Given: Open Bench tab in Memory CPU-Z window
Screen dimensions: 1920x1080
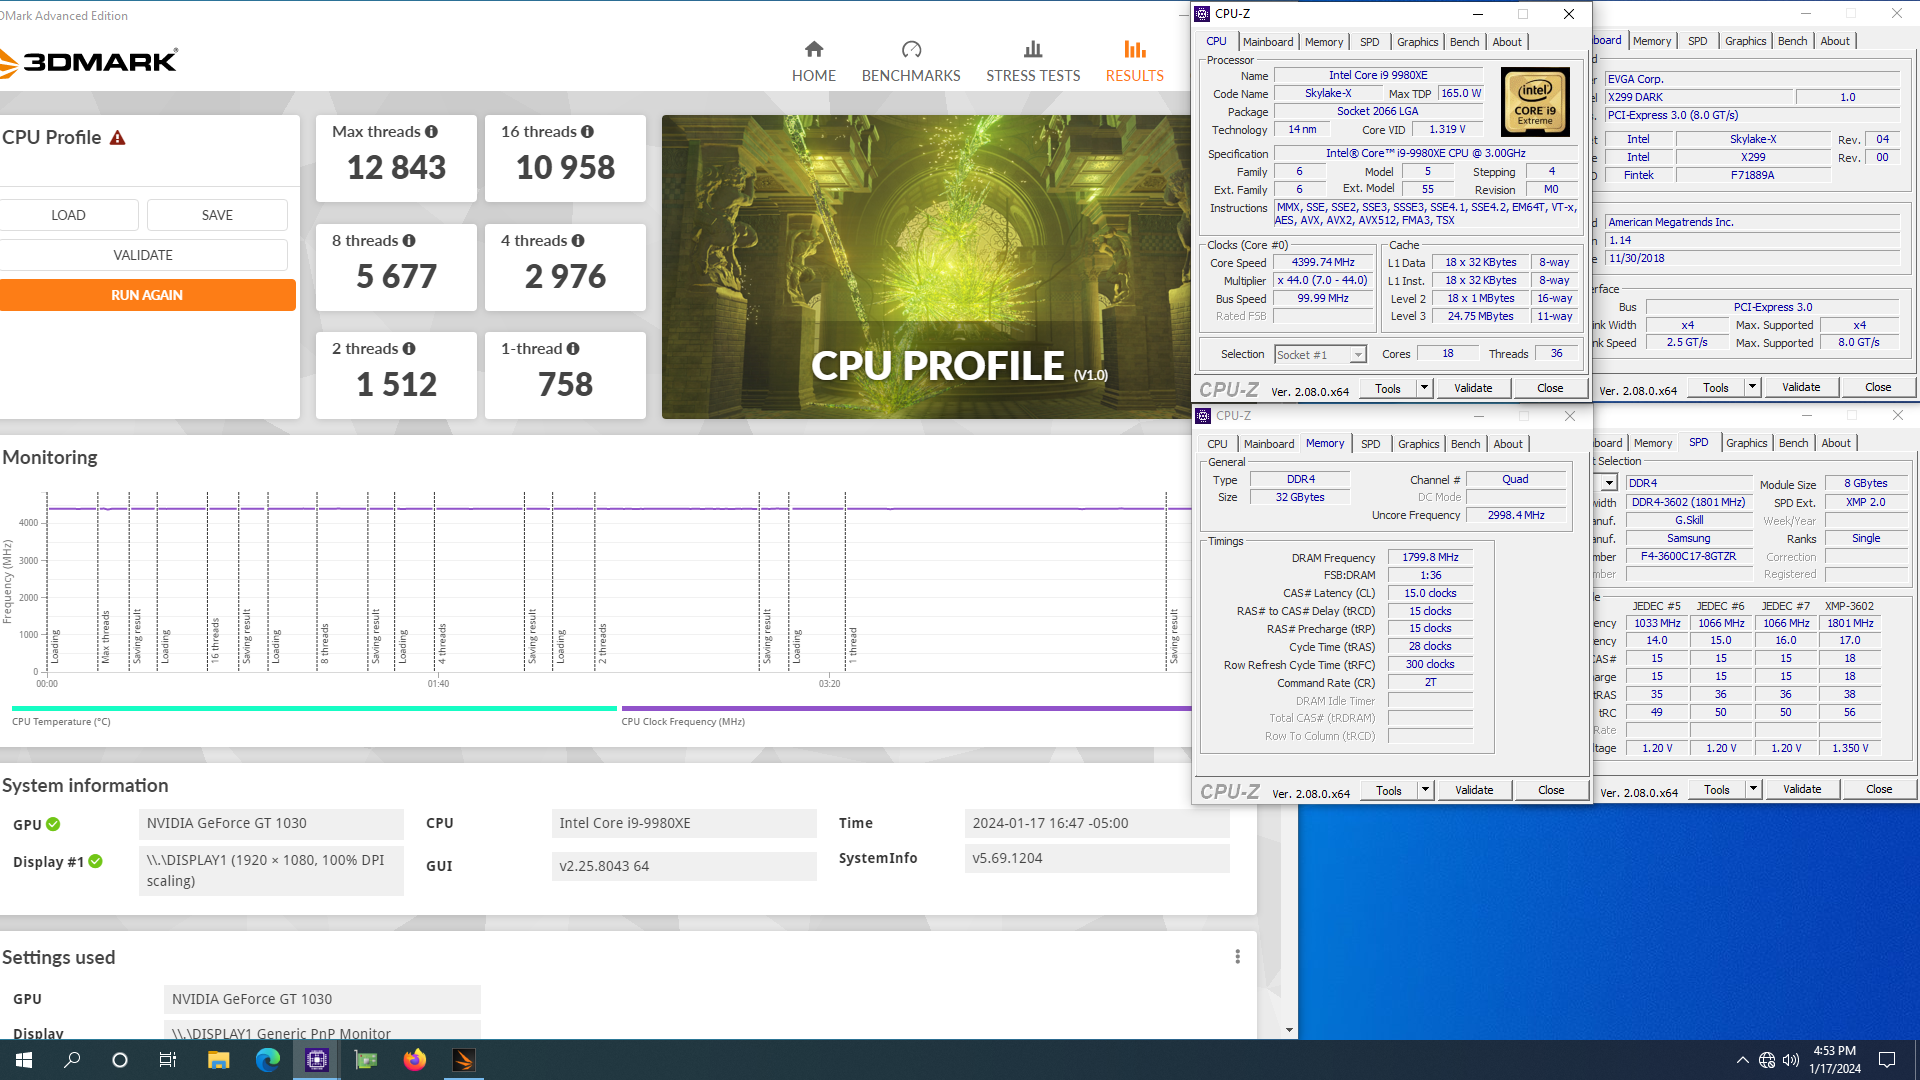Looking at the screenshot, I should [x=1465, y=444].
